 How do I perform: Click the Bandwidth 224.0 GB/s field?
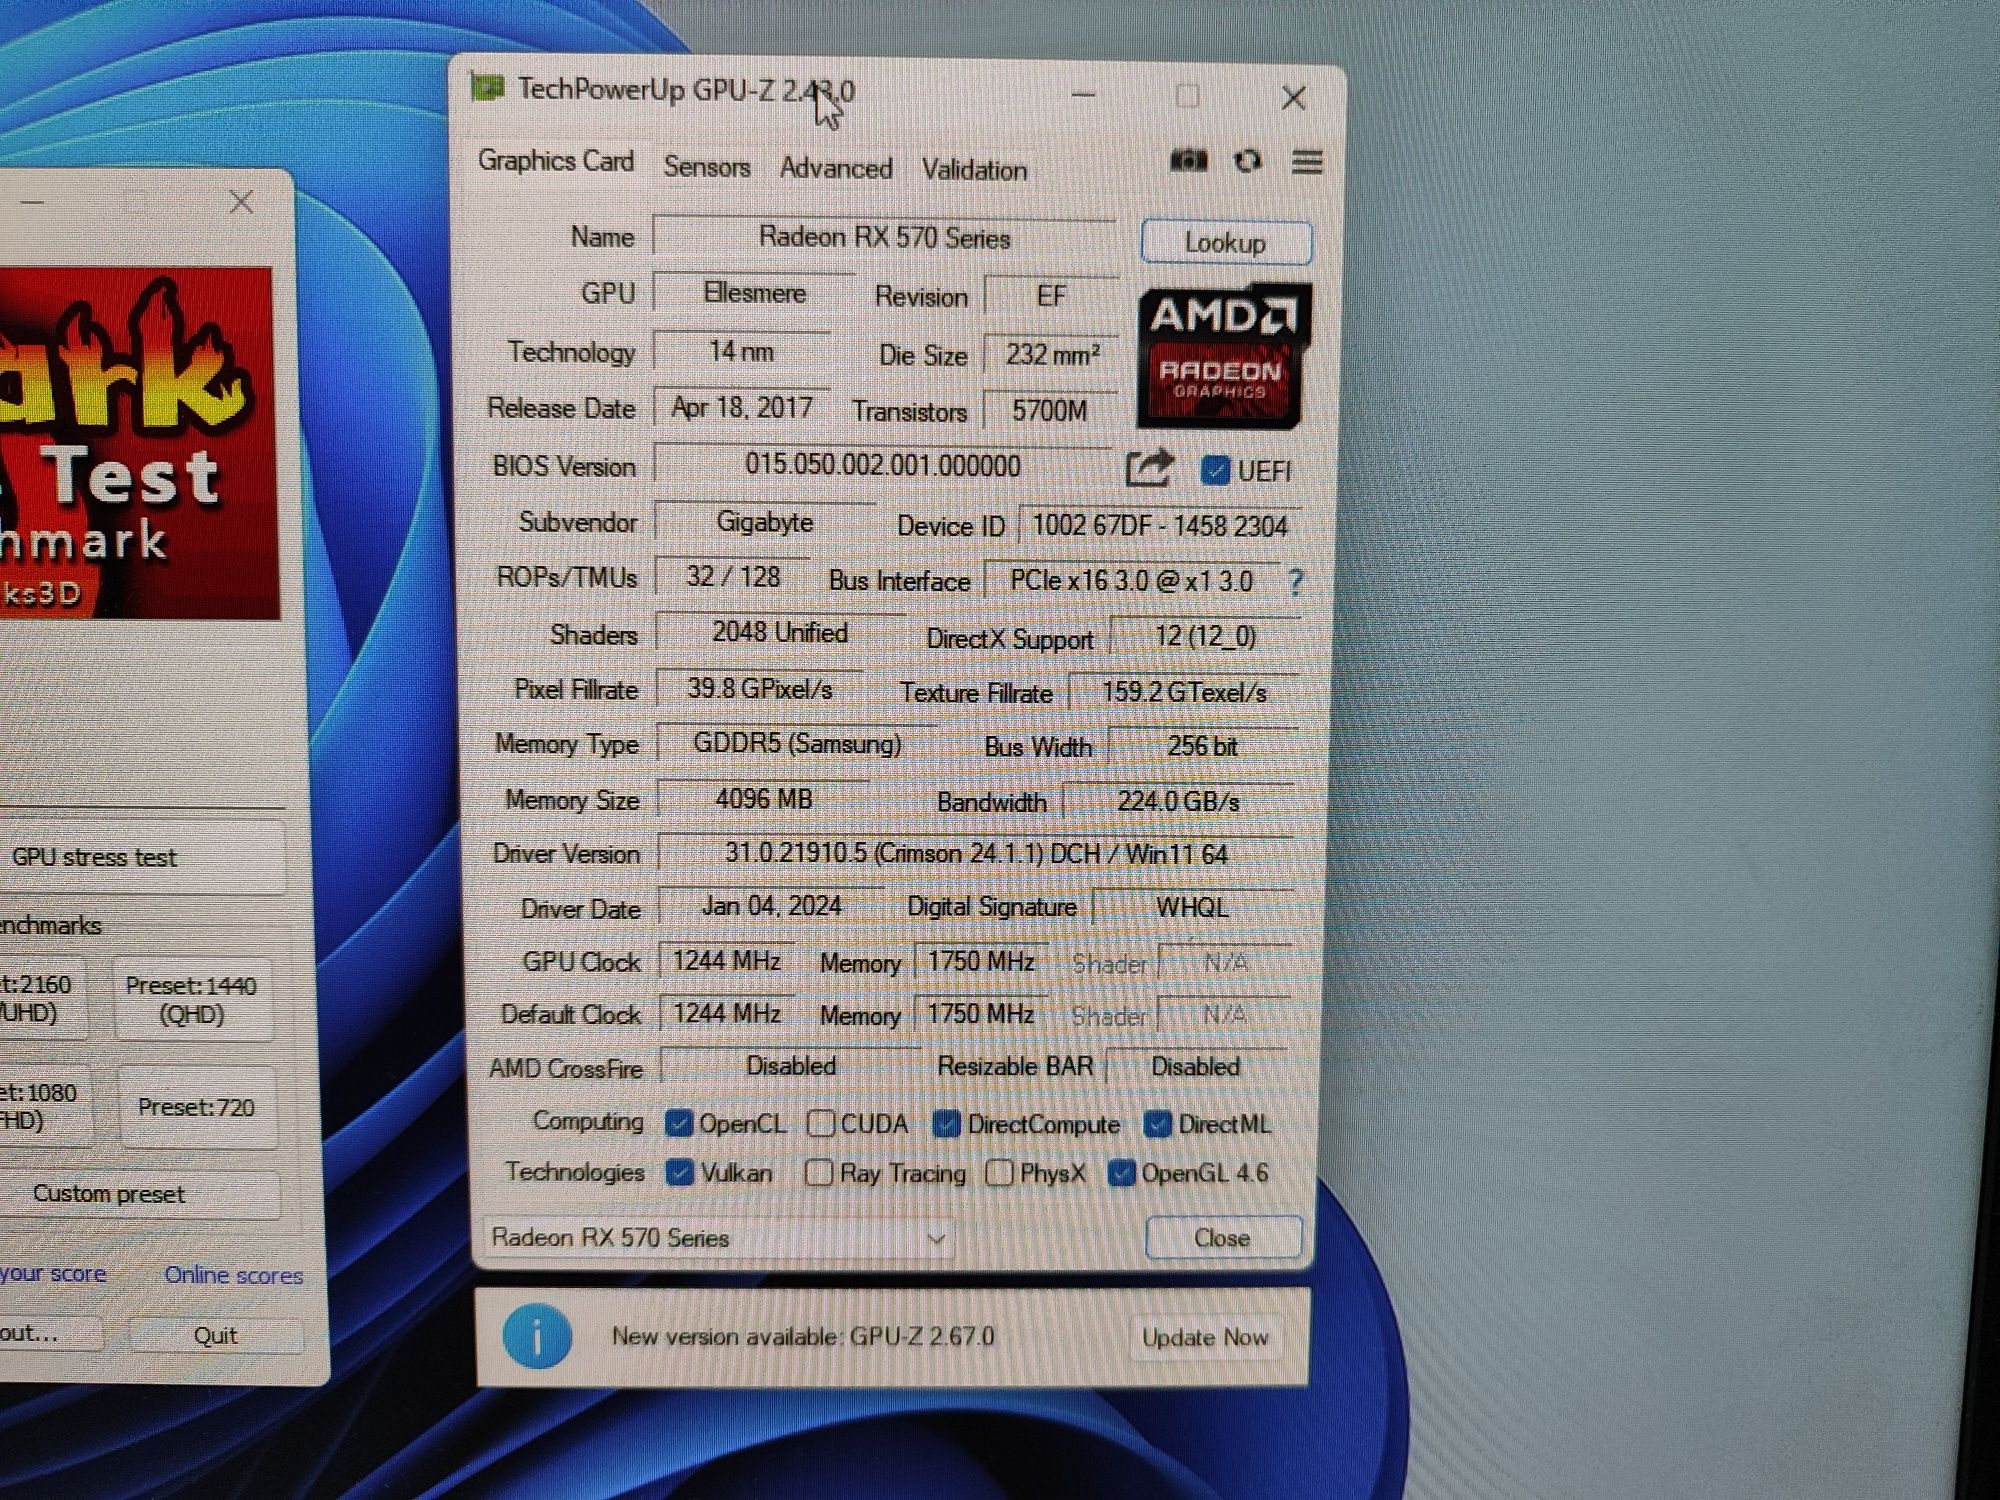click(x=1178, y=801)
